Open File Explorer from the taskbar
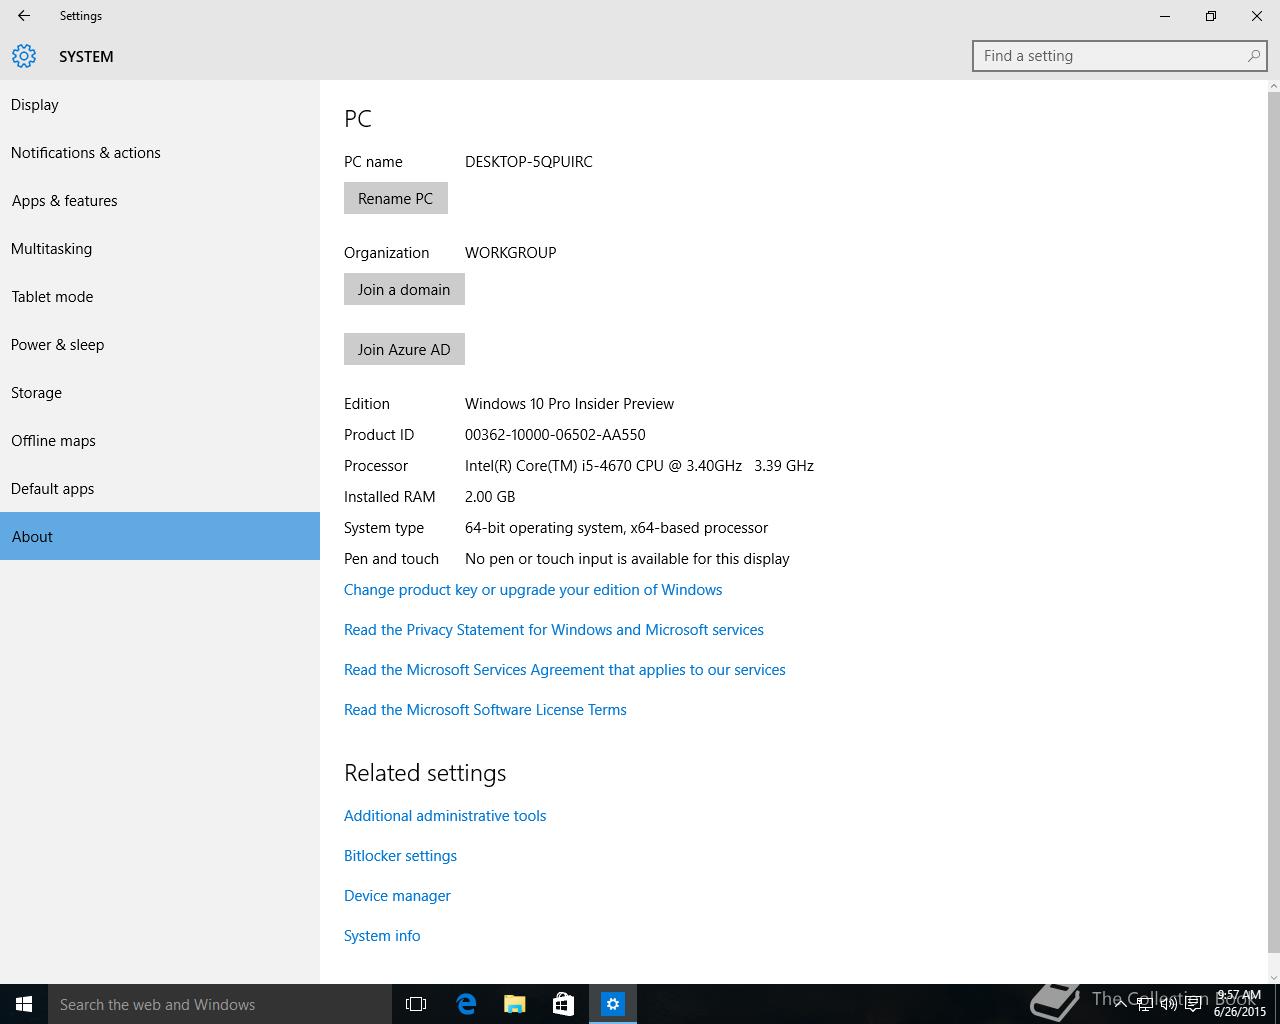This screenshot has height=1024, width=1280. [x=515, y=1004]
